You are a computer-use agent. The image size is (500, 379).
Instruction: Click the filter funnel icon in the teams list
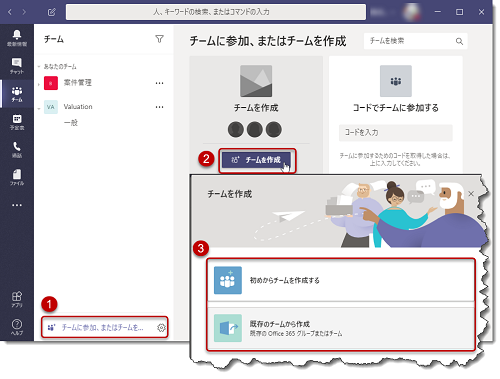(159, 39)
